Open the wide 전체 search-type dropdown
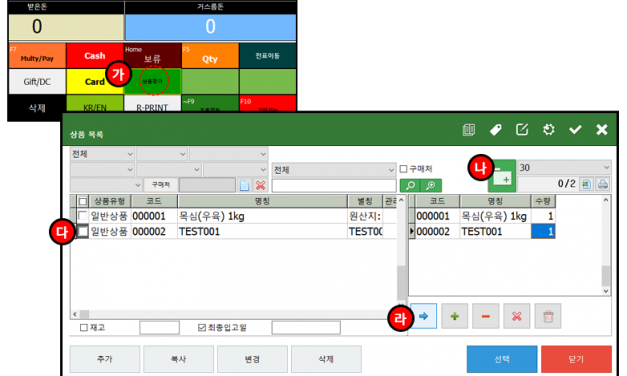Viewport: 627px width, 376px height. 334,170
